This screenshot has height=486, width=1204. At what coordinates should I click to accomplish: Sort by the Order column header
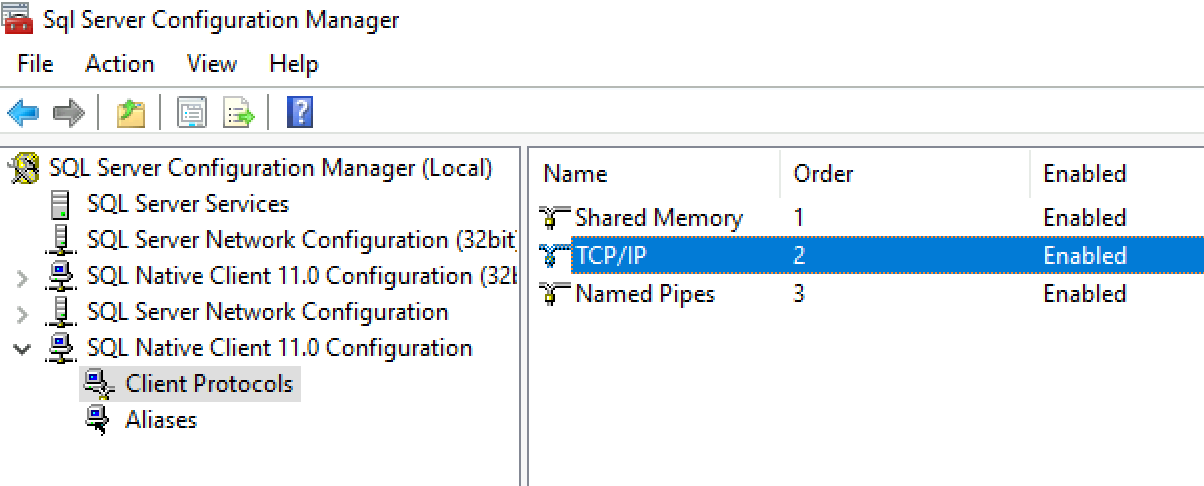coord(905,173)
